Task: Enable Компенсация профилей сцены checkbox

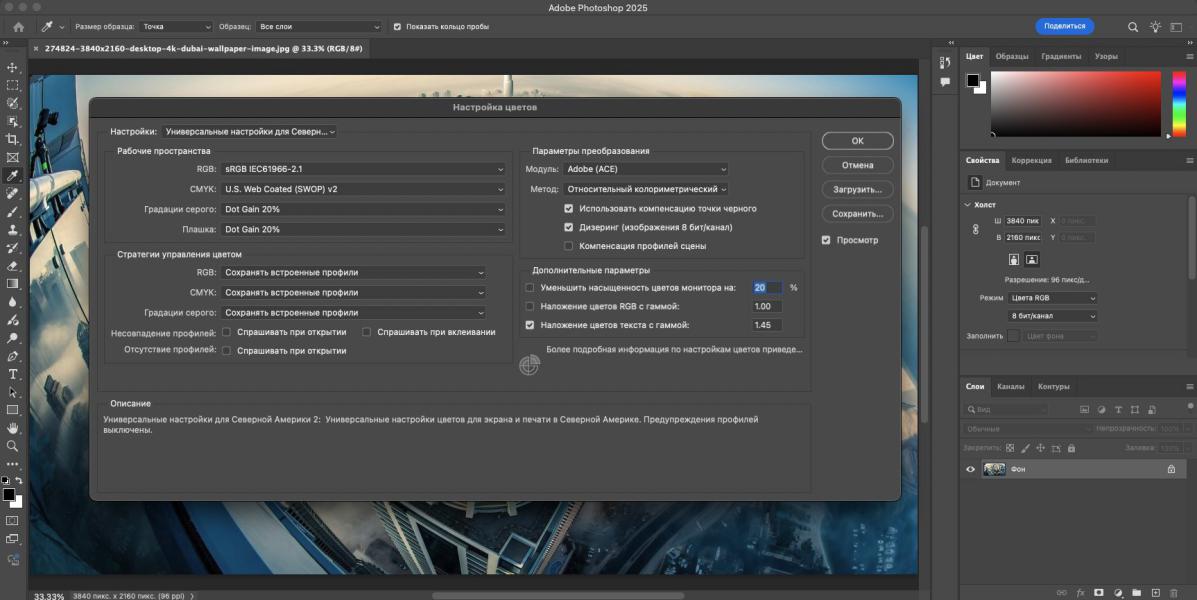Action: pyautogui.click(x=569, y=246)
